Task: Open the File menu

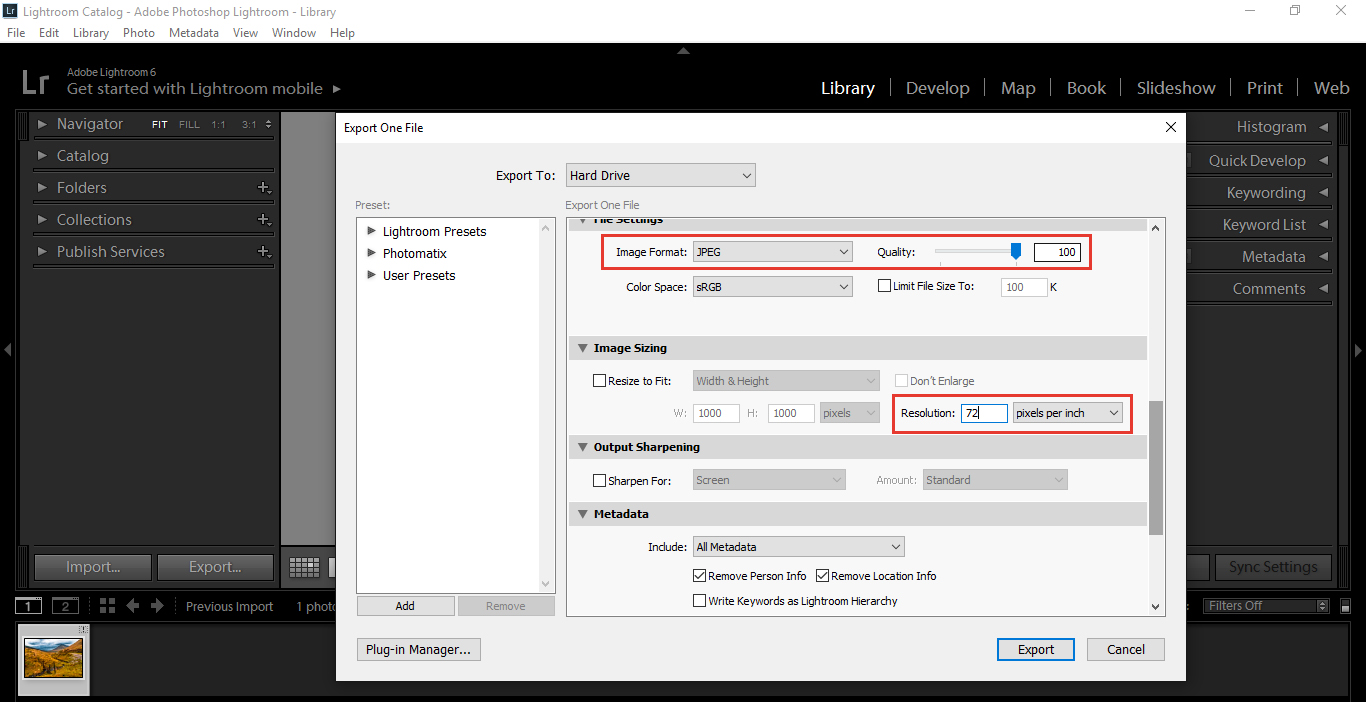Action: pos(16,33)
